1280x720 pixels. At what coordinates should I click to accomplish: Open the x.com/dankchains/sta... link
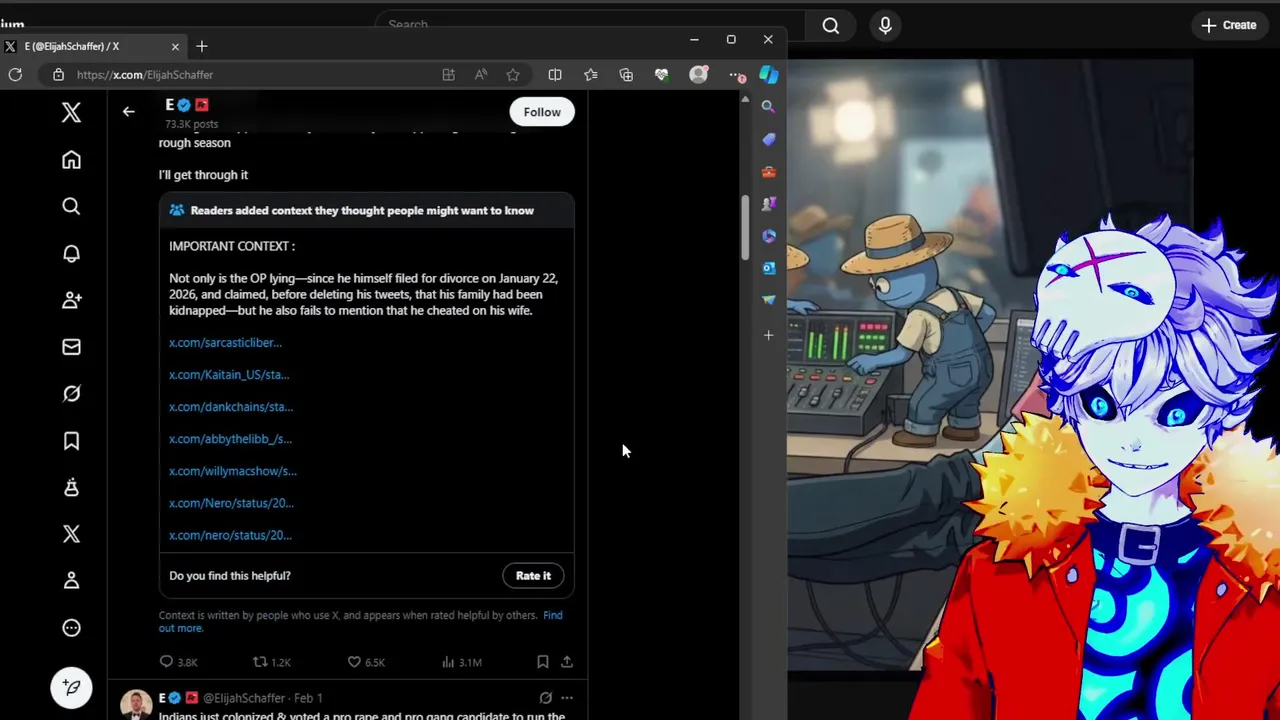click(231, 407)
